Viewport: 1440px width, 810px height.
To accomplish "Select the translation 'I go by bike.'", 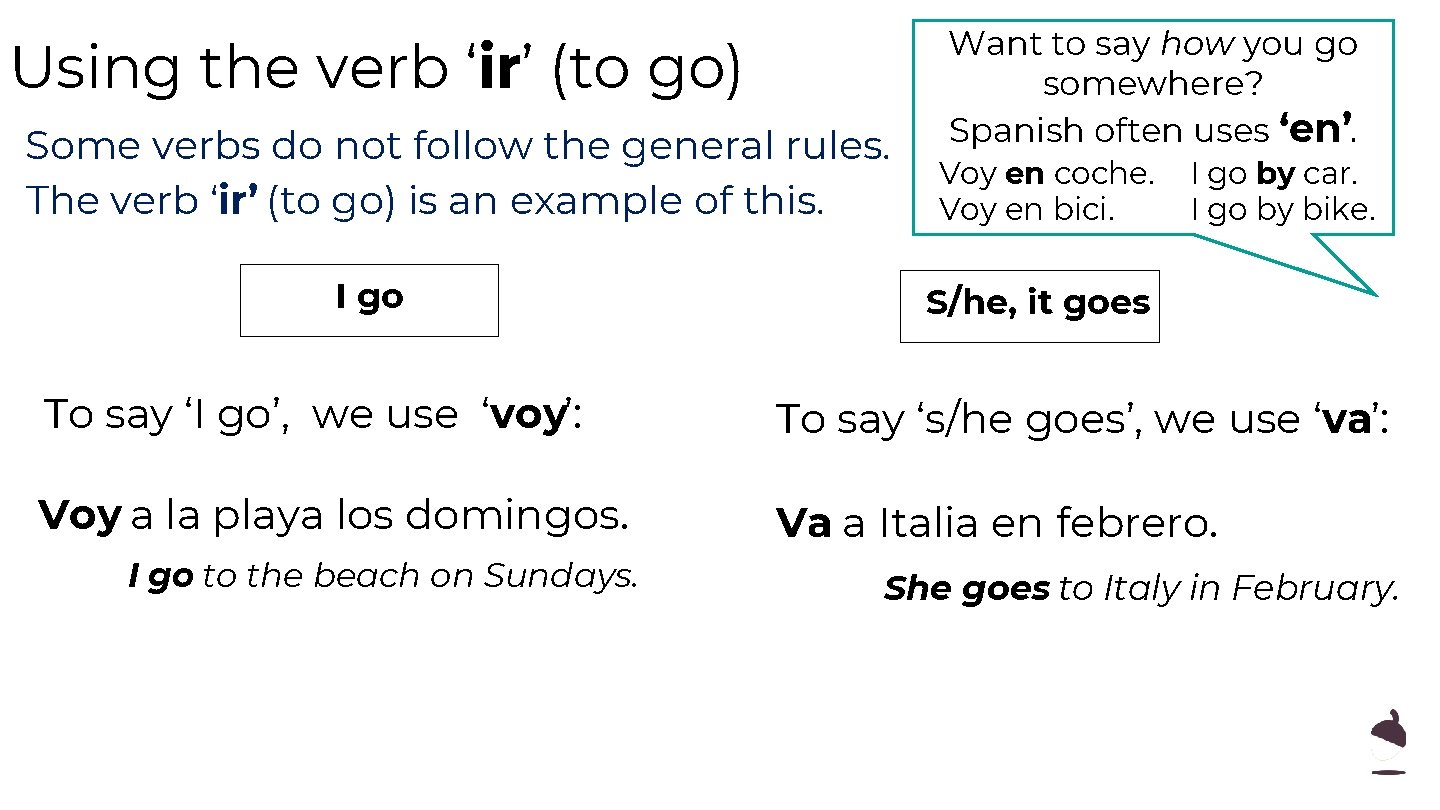I will (1283, 210).
